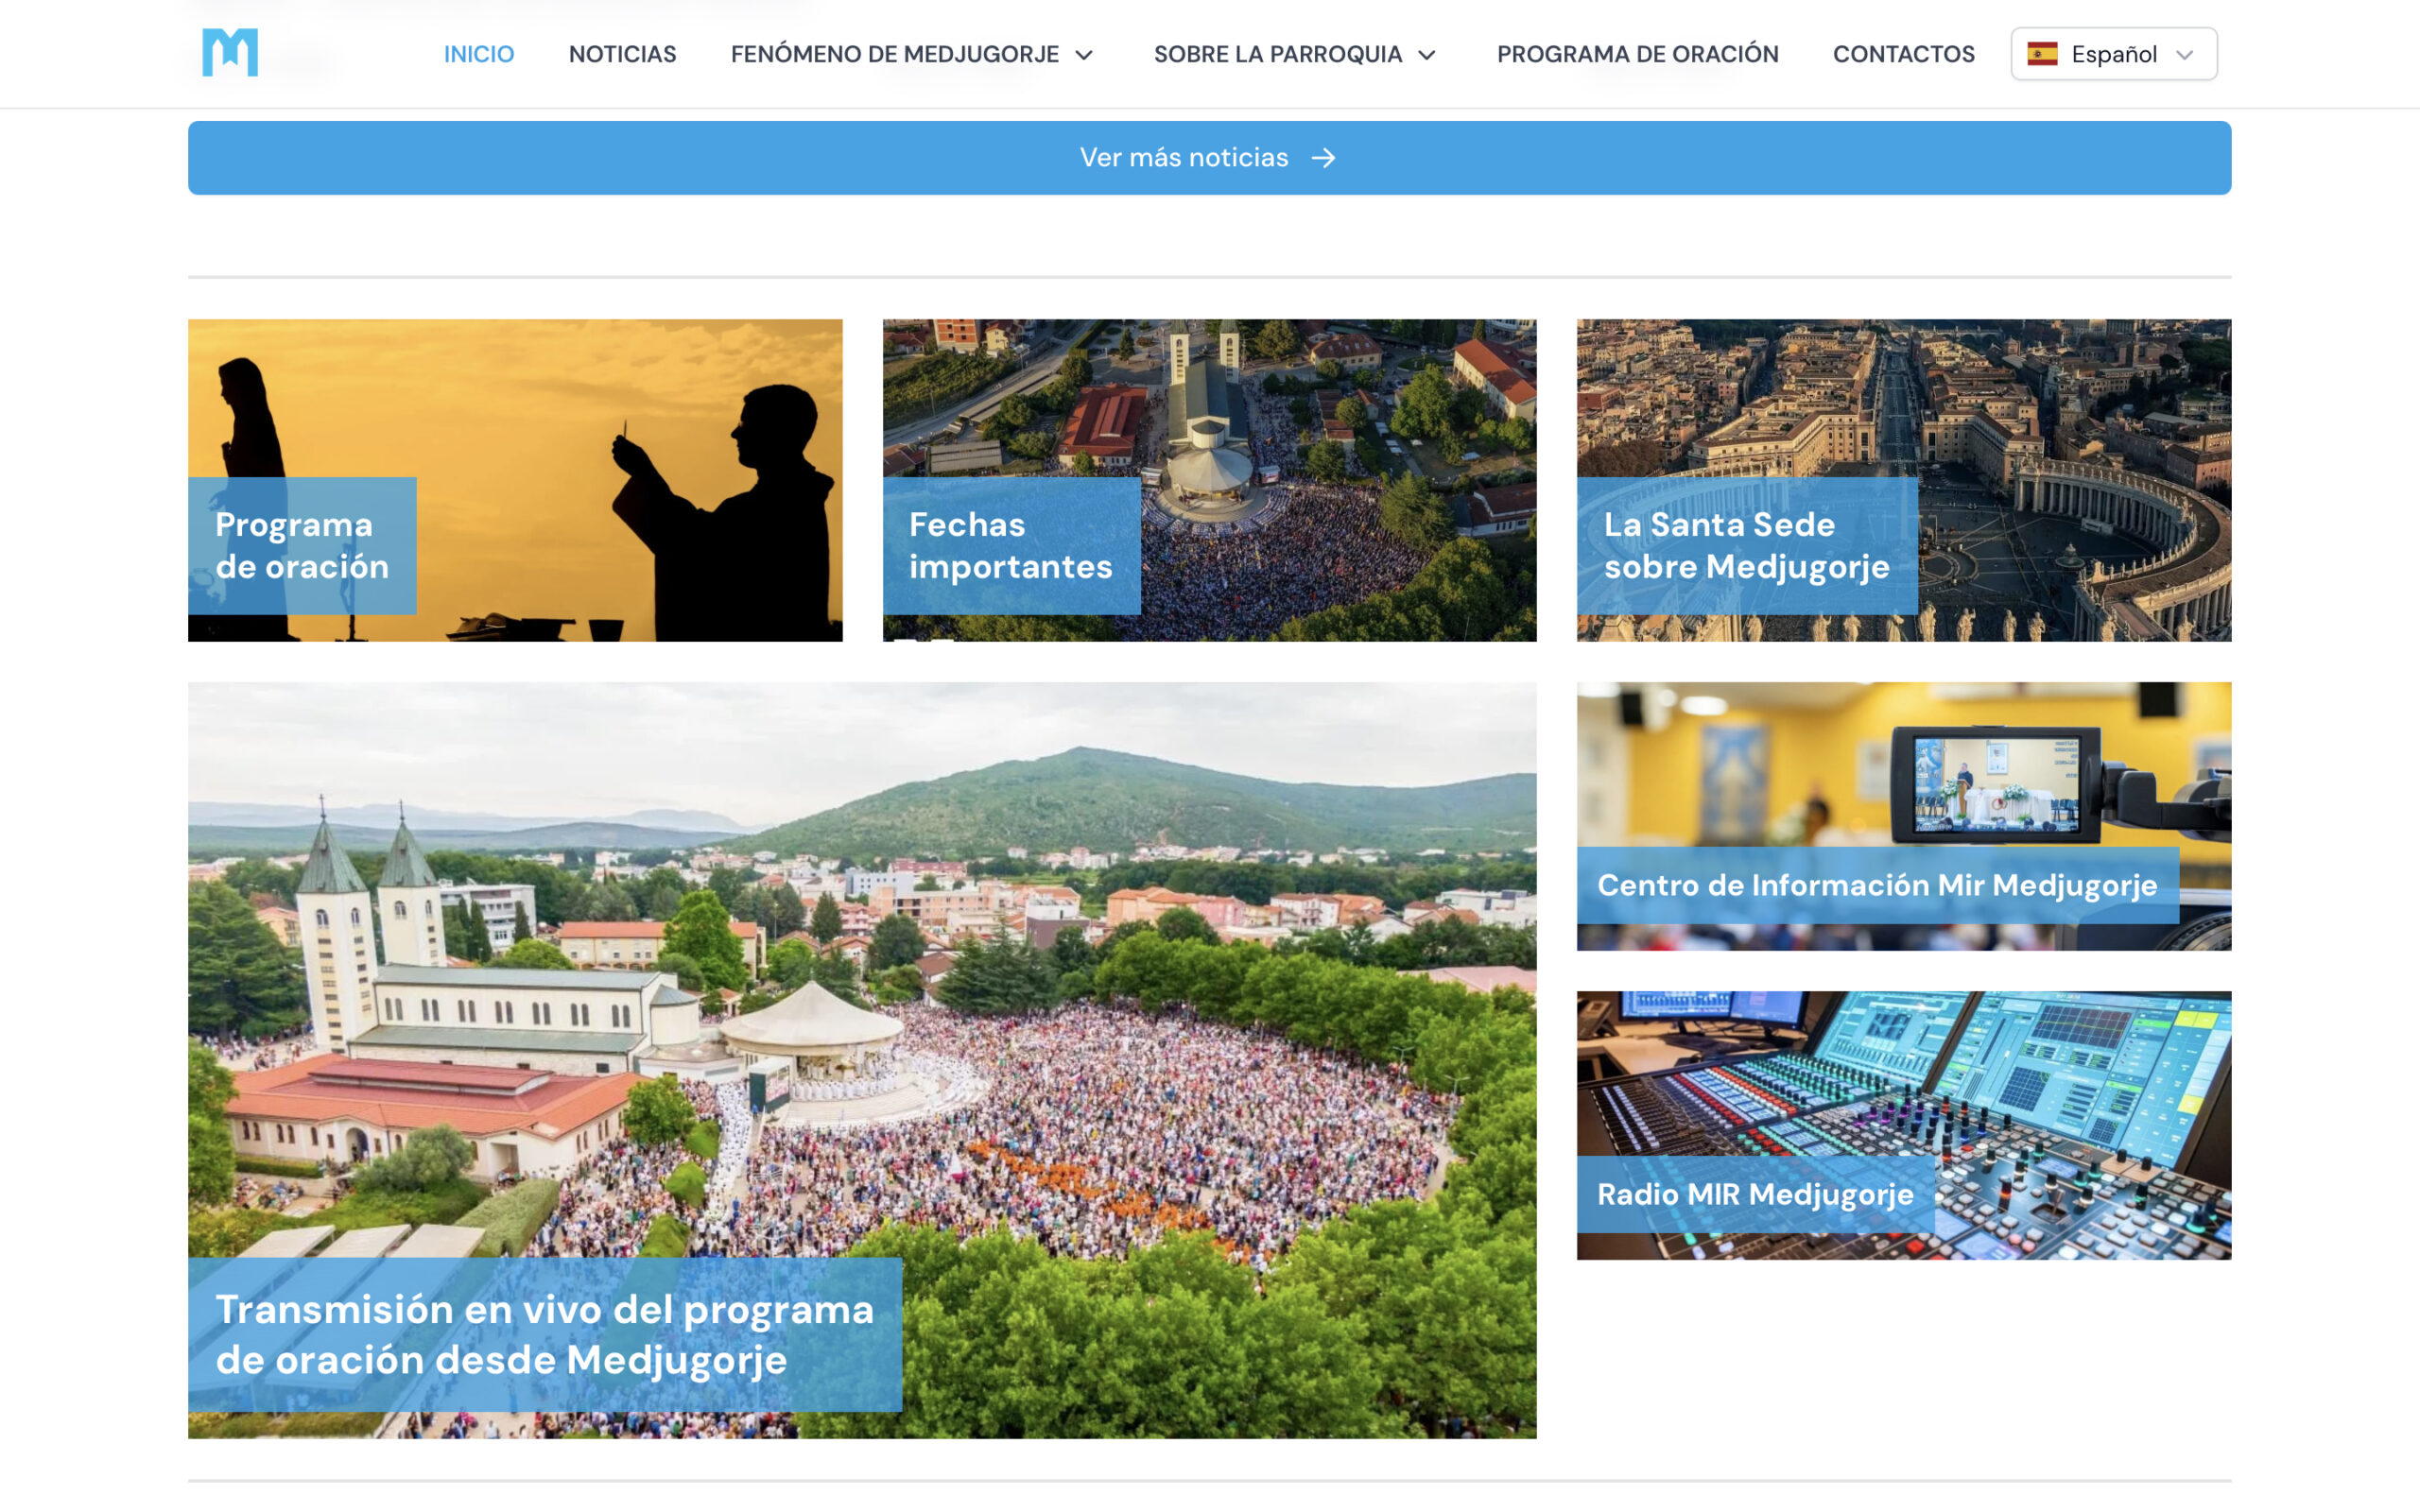The height and width of the screenshot is (1512, 2420).
Task: Go to the Inicio menu item
Action: tap(479, 54)
